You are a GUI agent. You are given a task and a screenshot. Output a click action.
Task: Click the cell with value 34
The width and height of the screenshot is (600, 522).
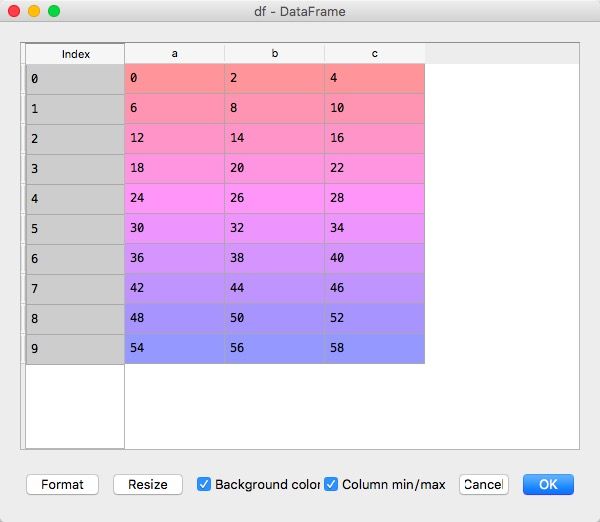coord(375,228)
